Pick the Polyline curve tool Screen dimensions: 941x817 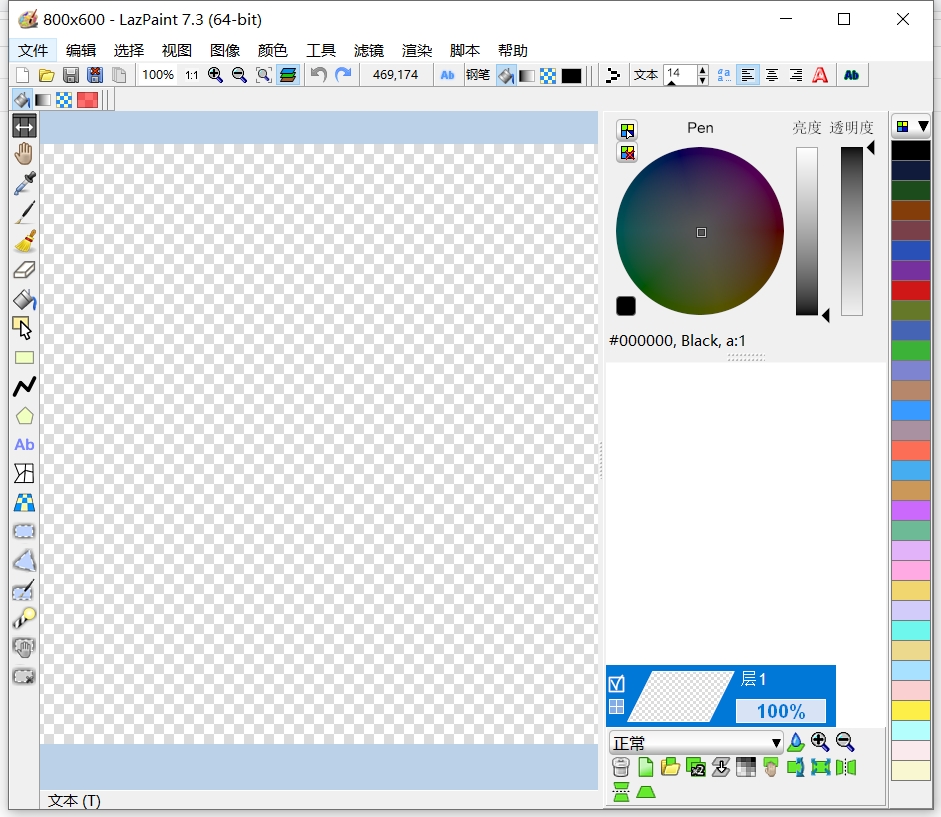(24, 387)
